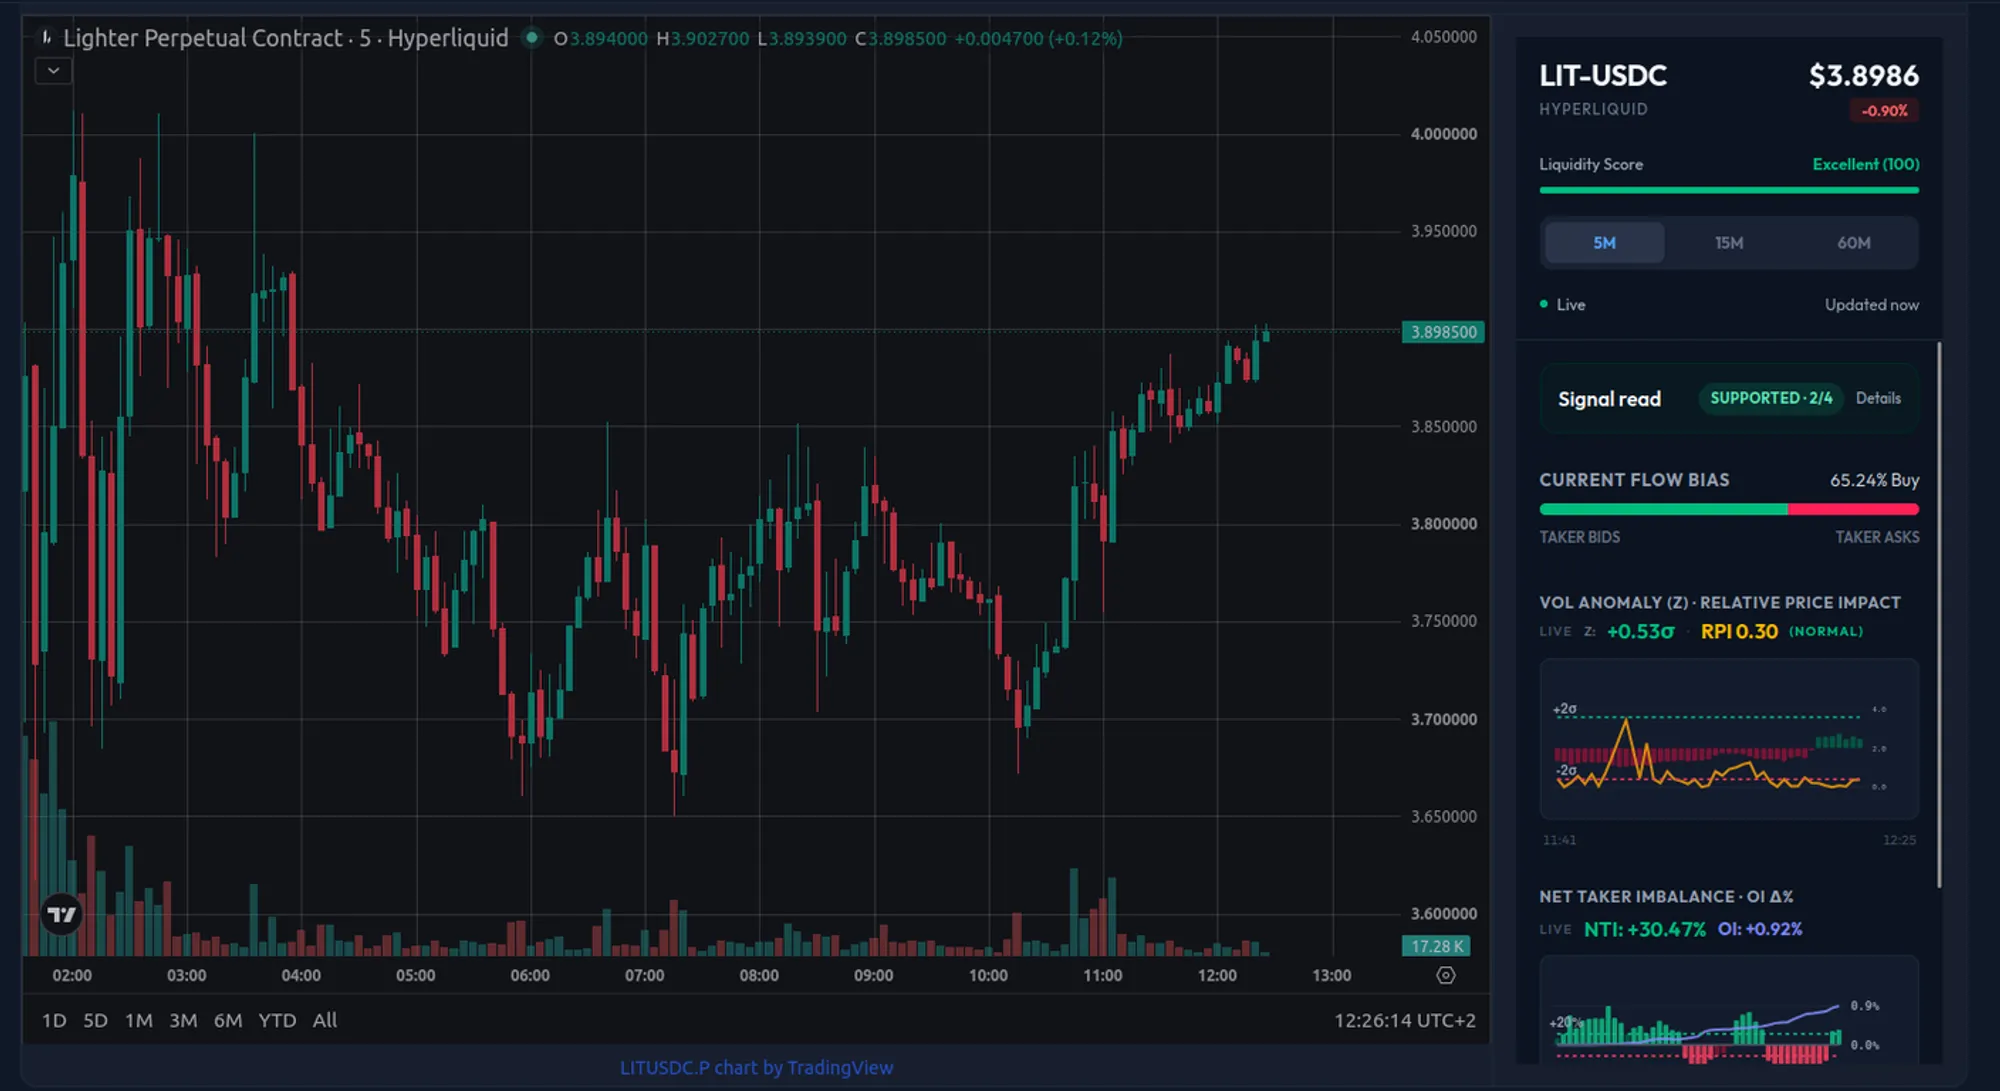Set chart range to 5D
This screenshot has height=1091, width=2000.
pyautogui.click(x=95, y=1020)
